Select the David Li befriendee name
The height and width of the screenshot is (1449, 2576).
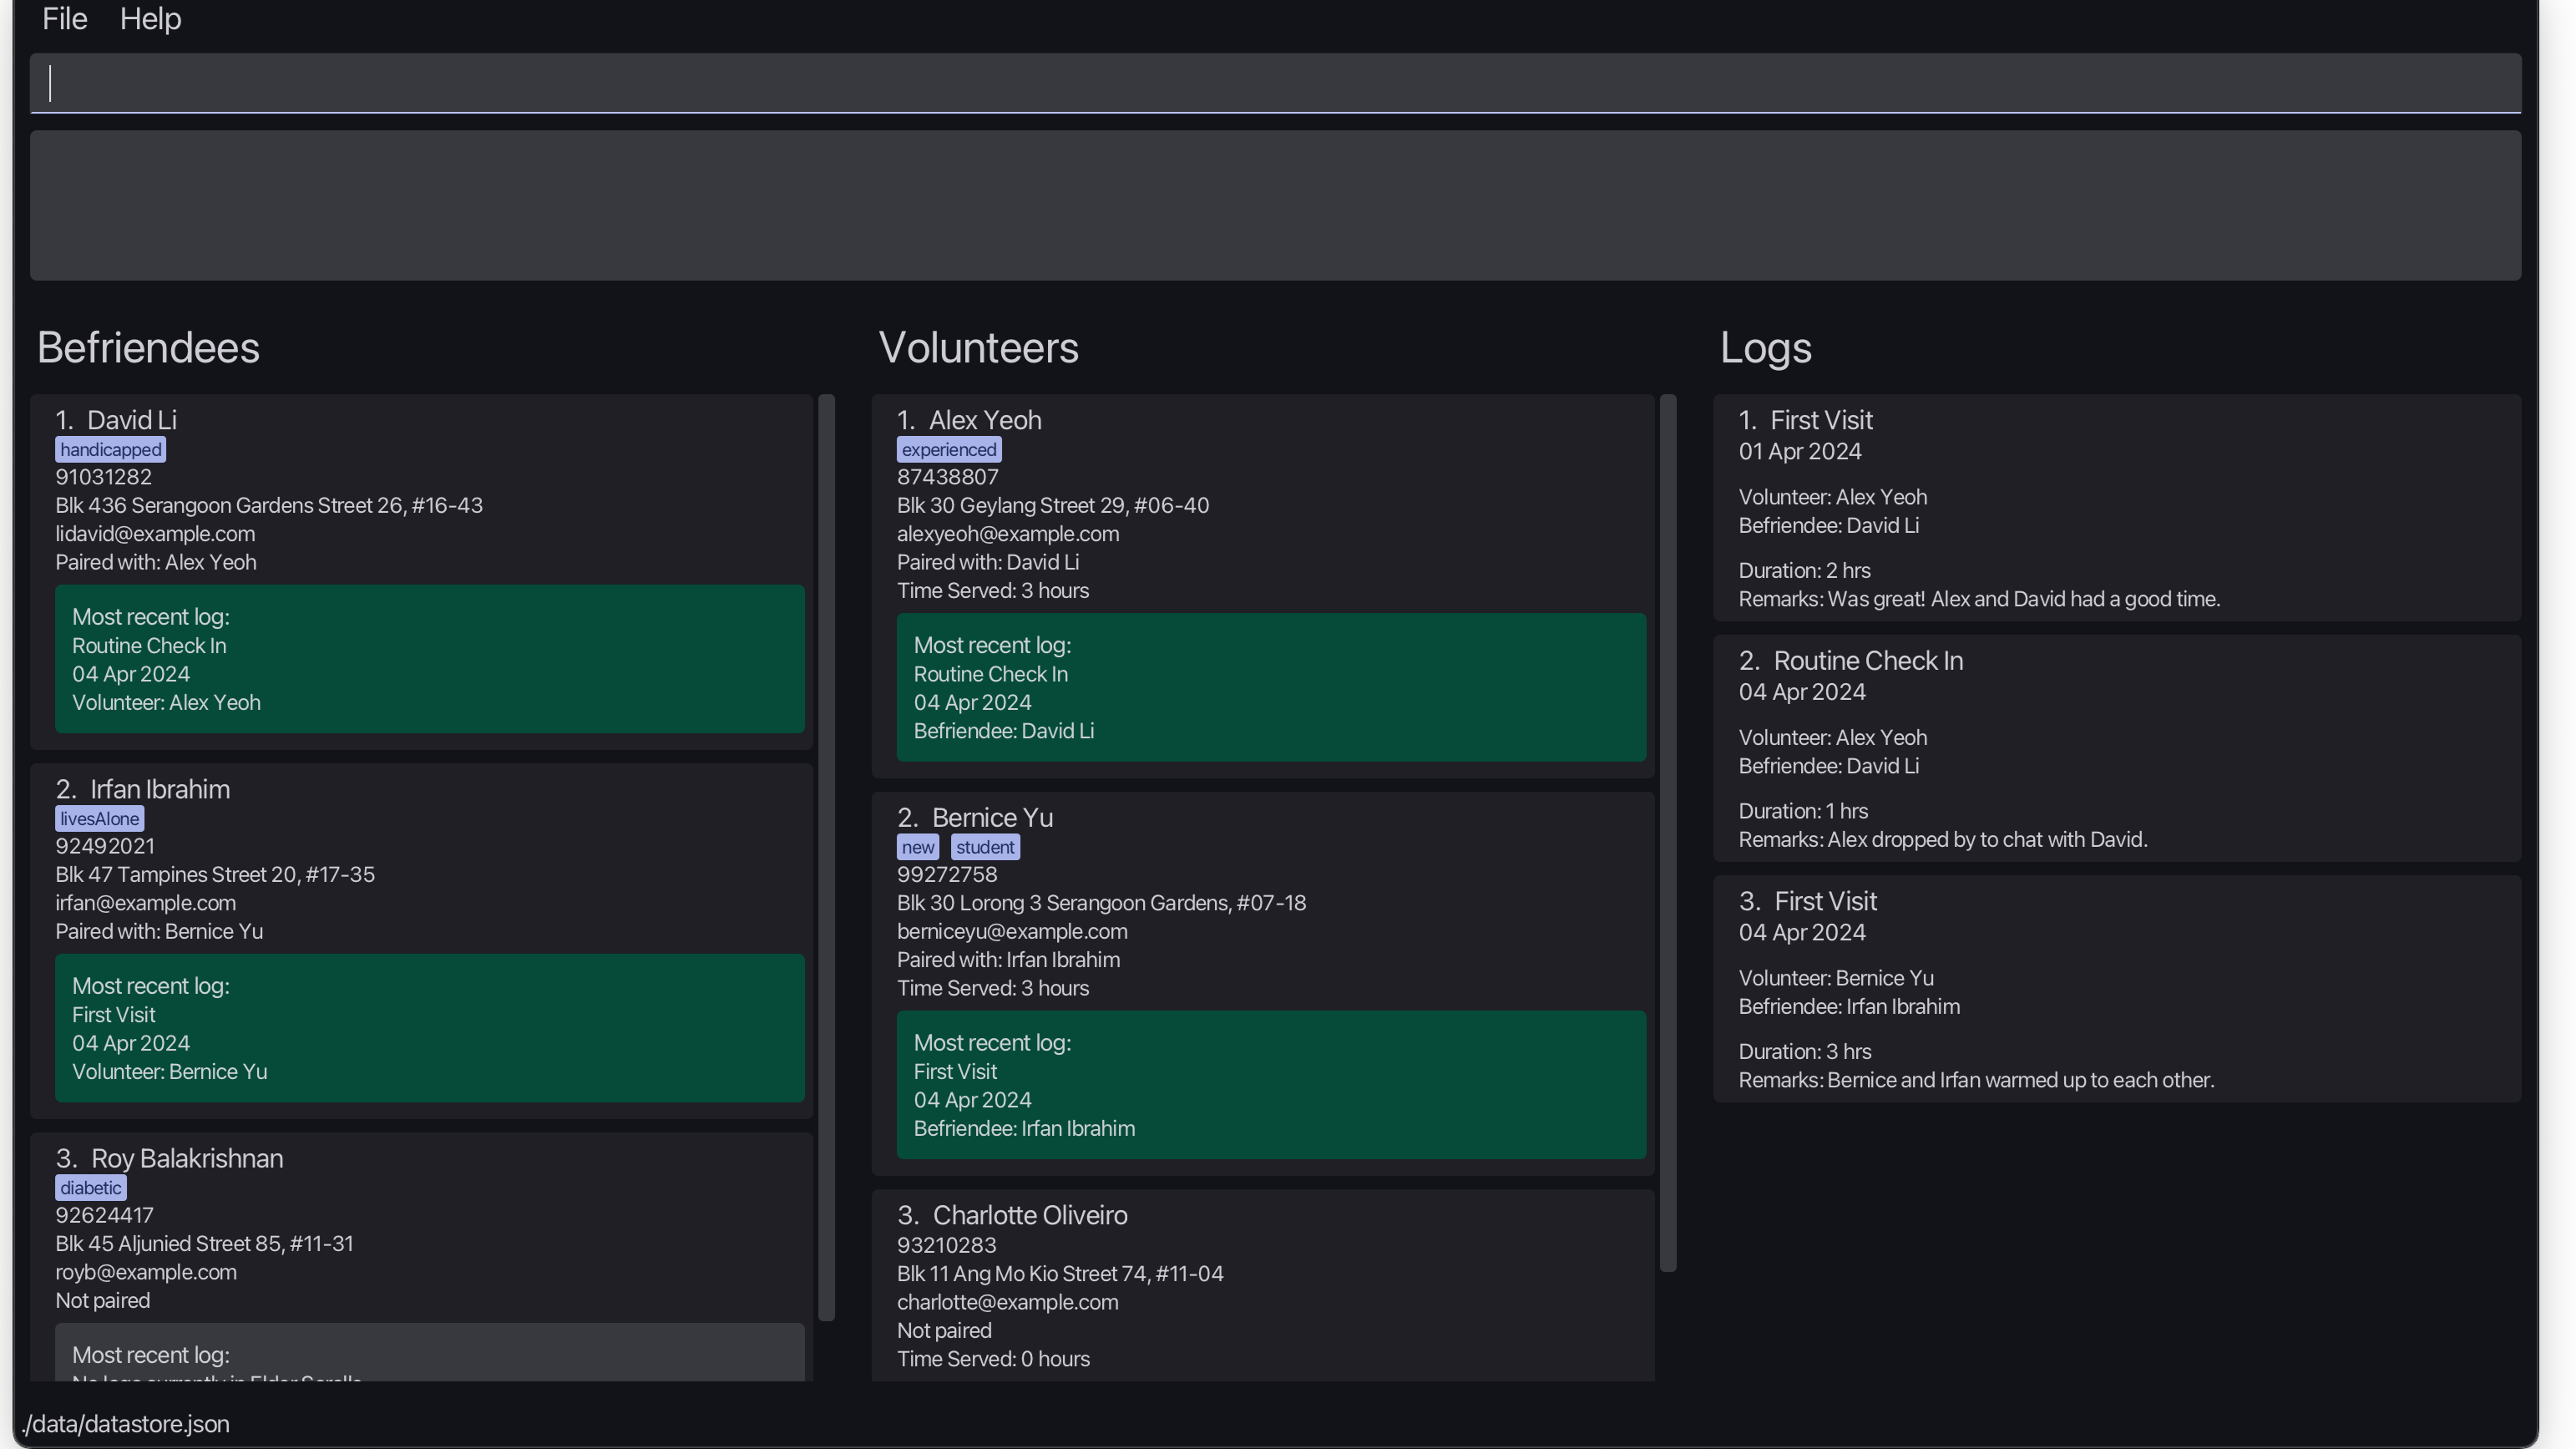click(x=131, y=420)
